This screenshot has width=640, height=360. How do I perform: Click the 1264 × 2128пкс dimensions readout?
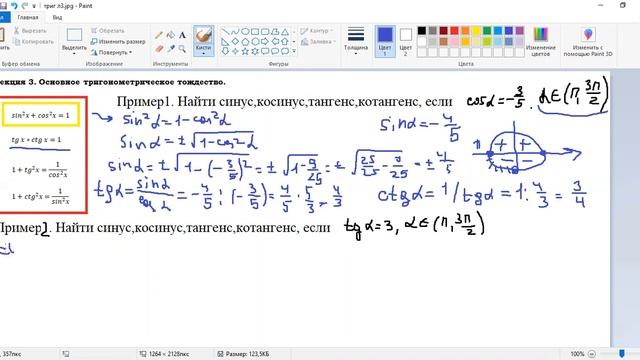(169, 354)
